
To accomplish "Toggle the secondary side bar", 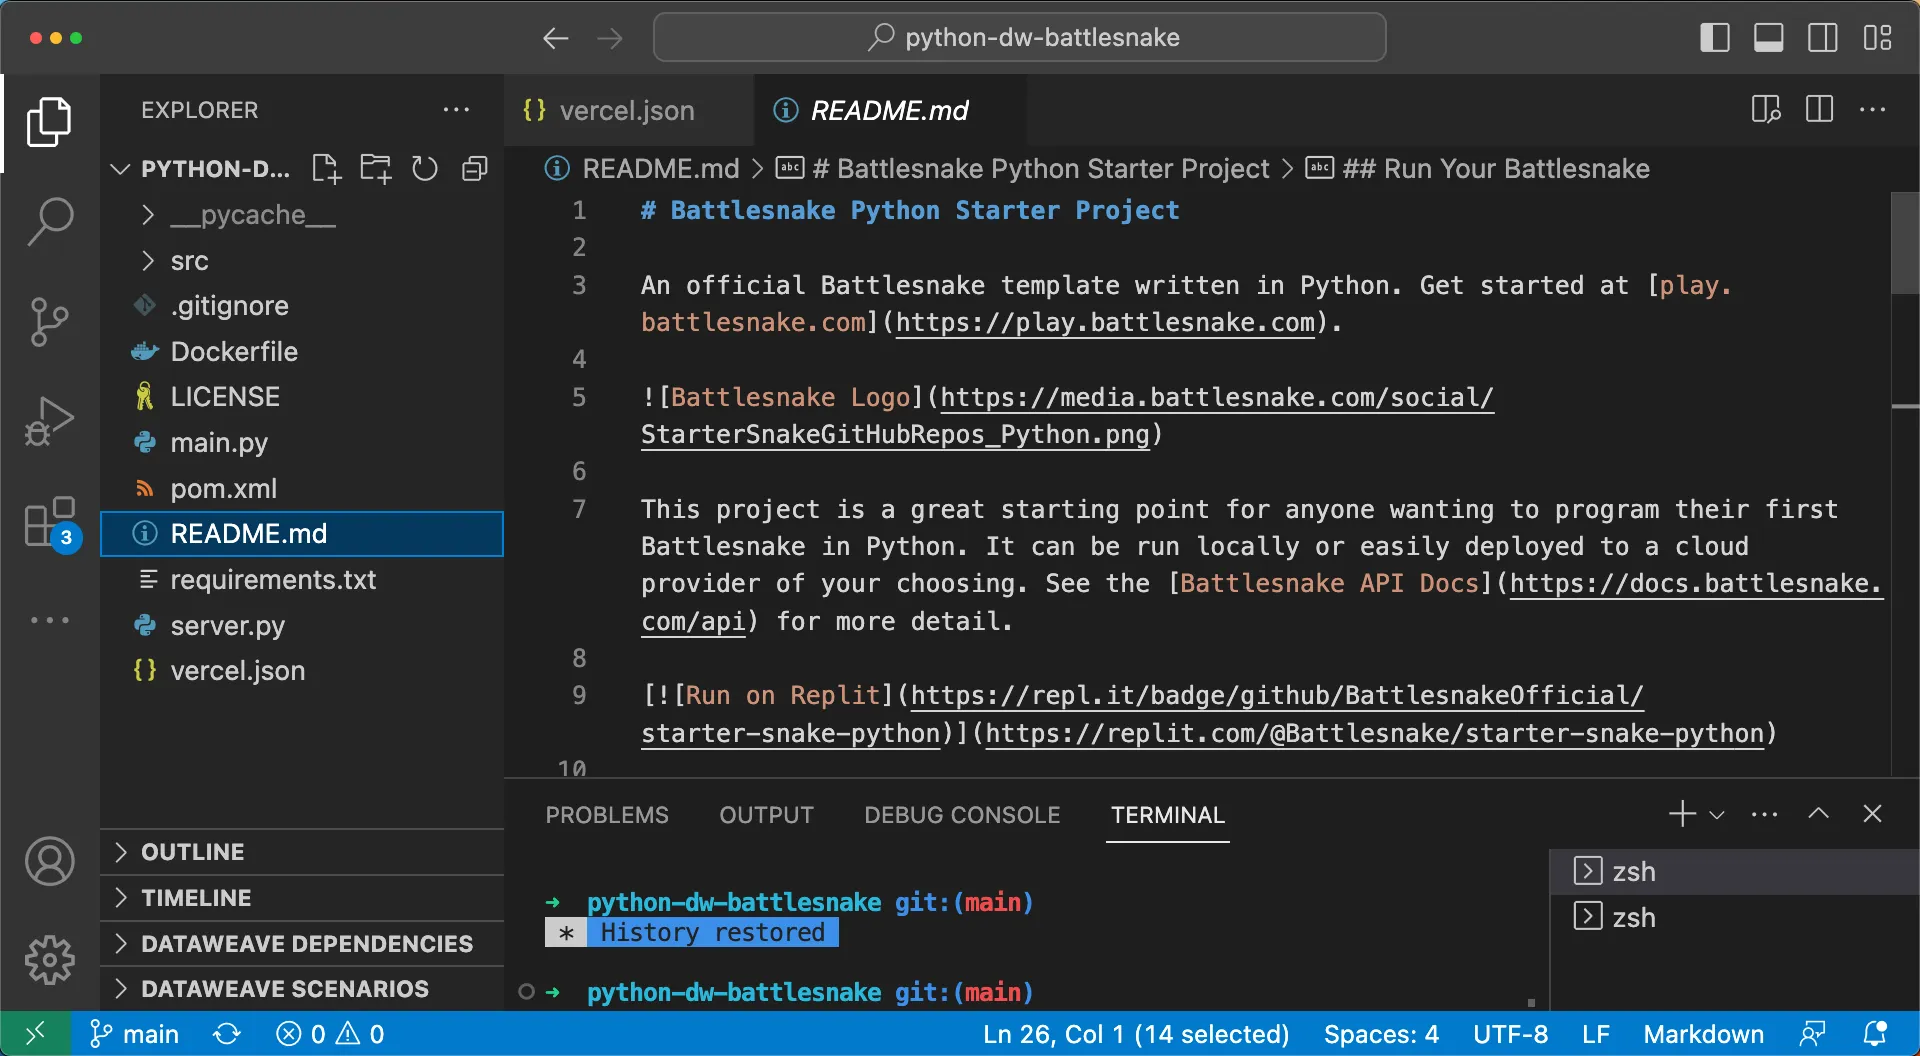I will click(1823, 38).
